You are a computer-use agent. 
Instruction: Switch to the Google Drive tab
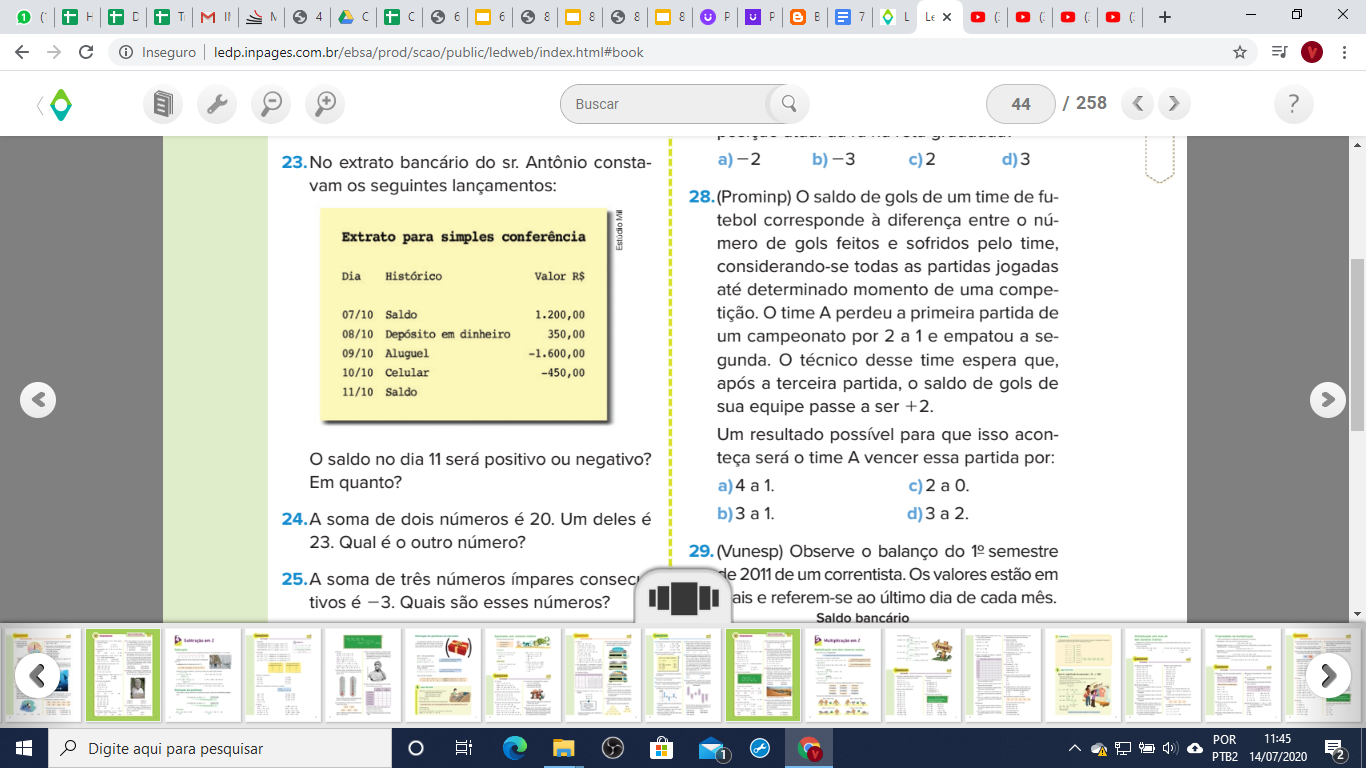354,17
